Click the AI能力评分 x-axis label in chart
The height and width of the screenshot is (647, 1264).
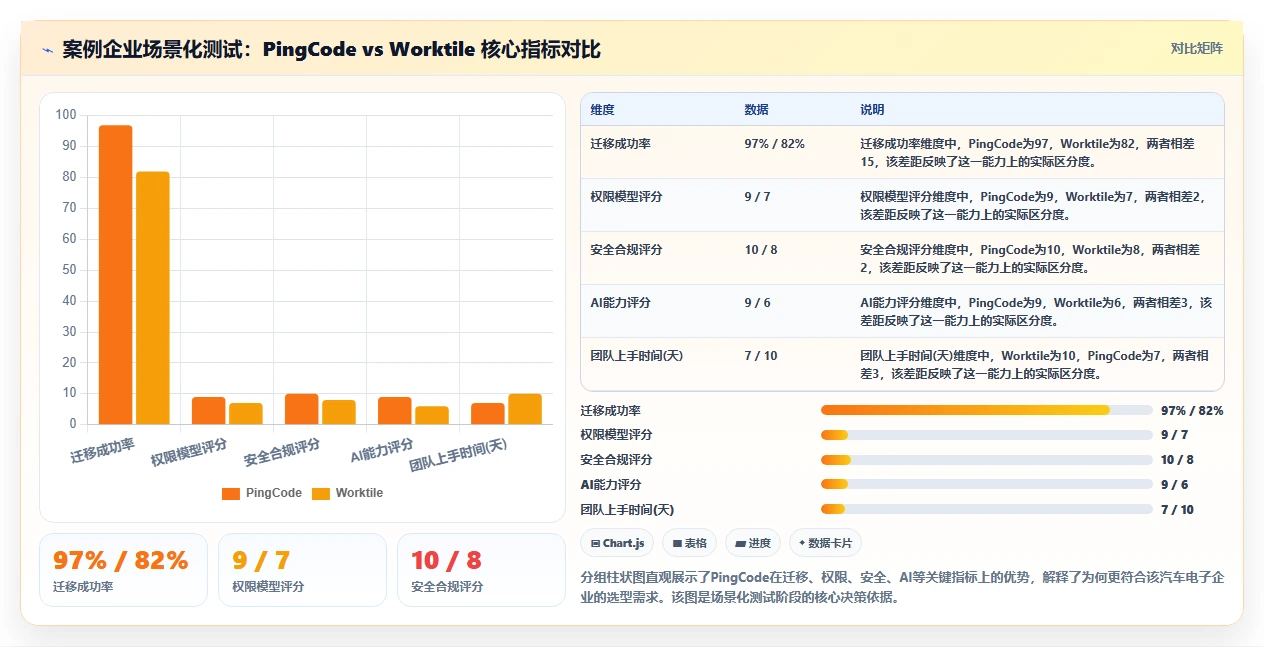[x=382, y=450]
